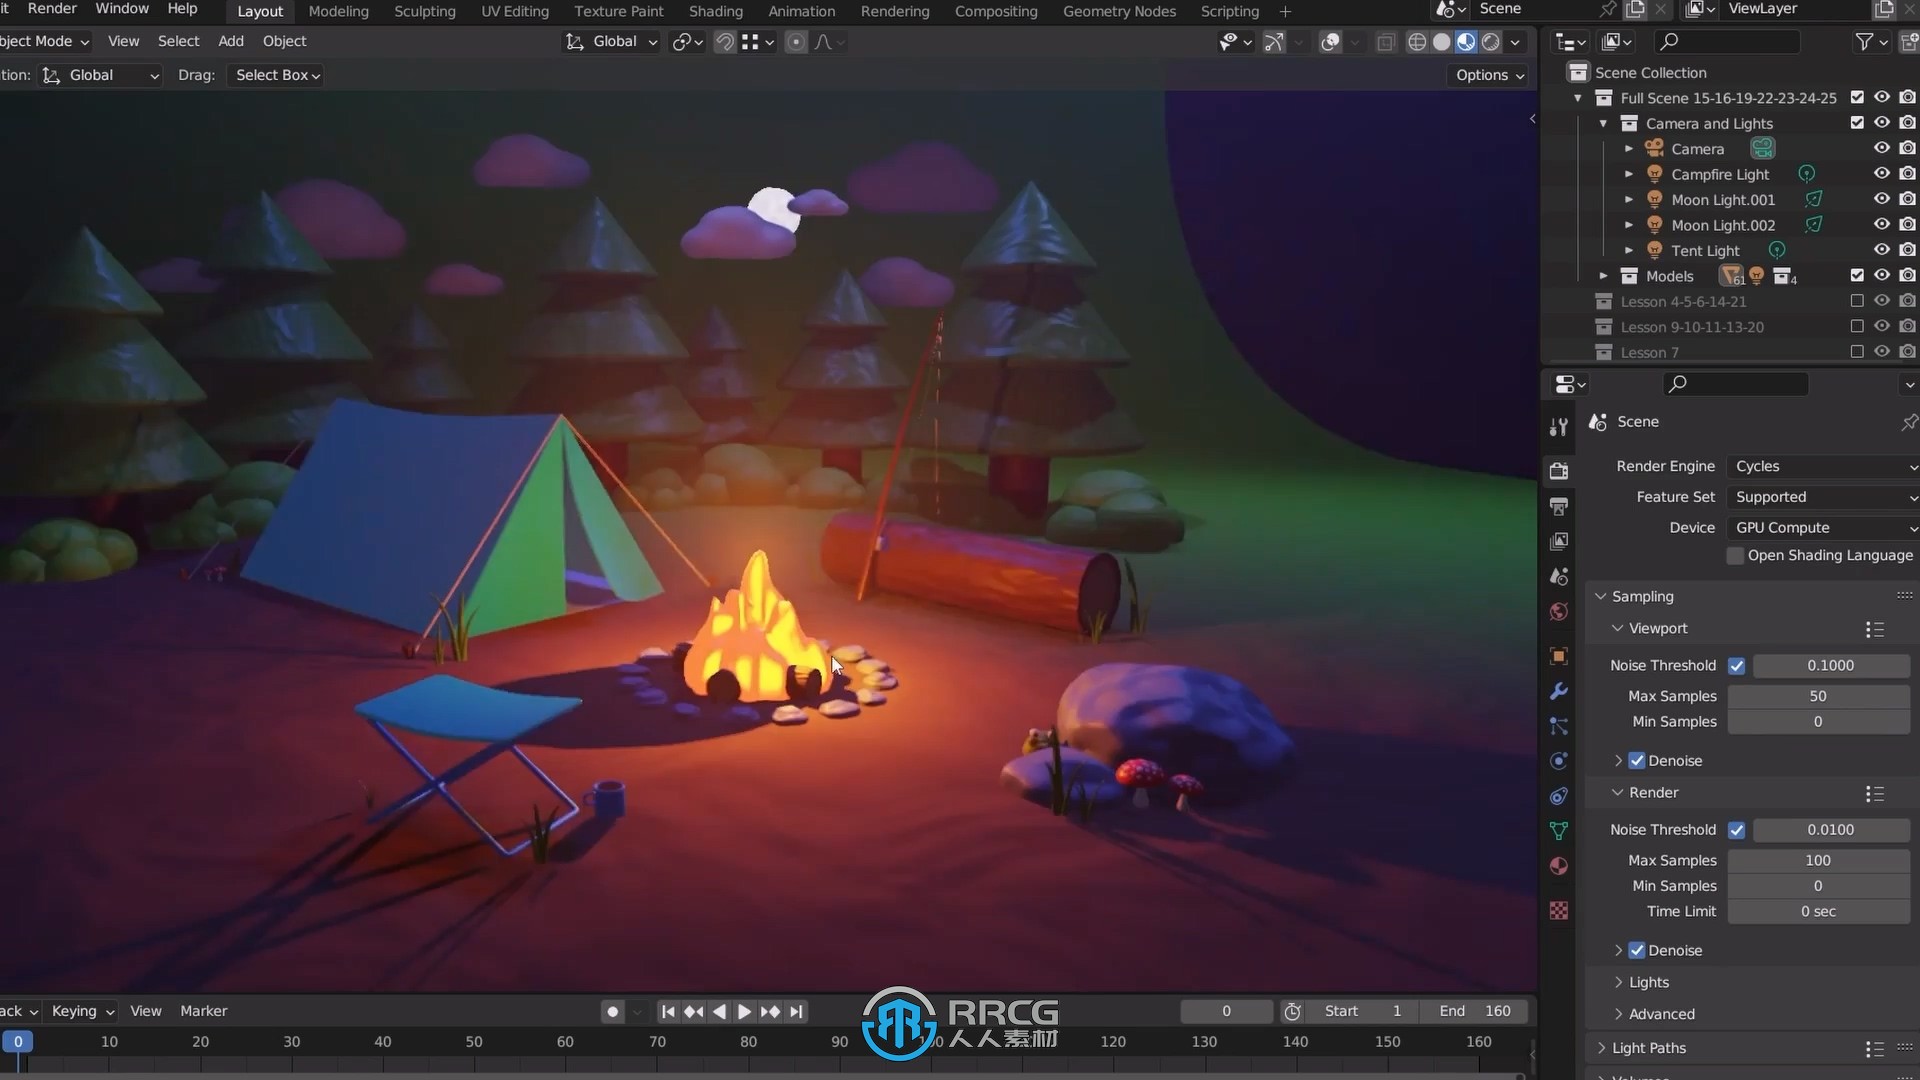The width and height of the screenshot is (1920, 1080).
Task: Switch to wireframe viewport shading
Action: 1417,42
